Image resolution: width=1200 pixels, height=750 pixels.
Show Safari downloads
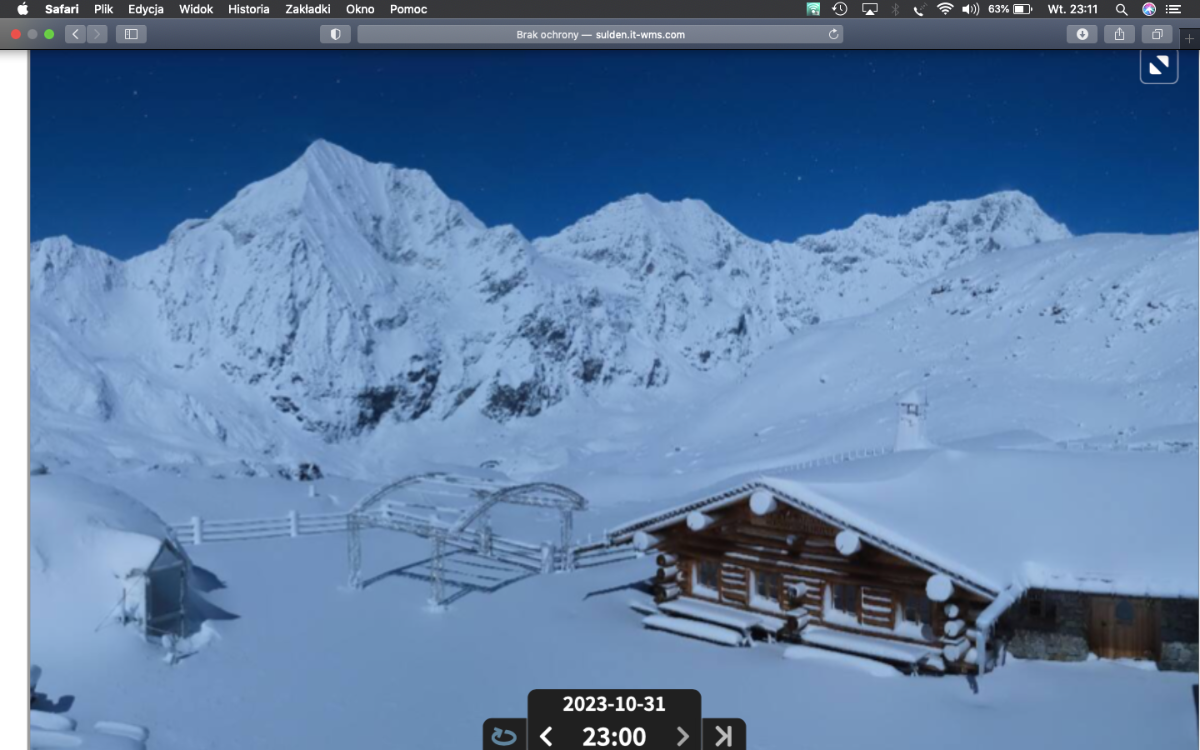click(x=1082, y=34)
